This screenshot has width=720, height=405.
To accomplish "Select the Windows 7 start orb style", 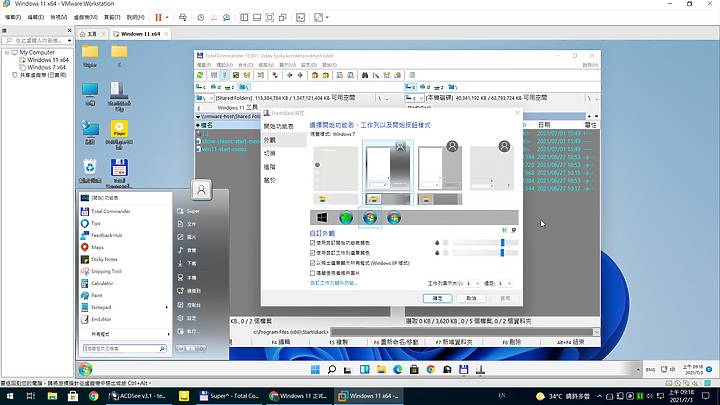I will pyautogui.click(x=370, y=218).
